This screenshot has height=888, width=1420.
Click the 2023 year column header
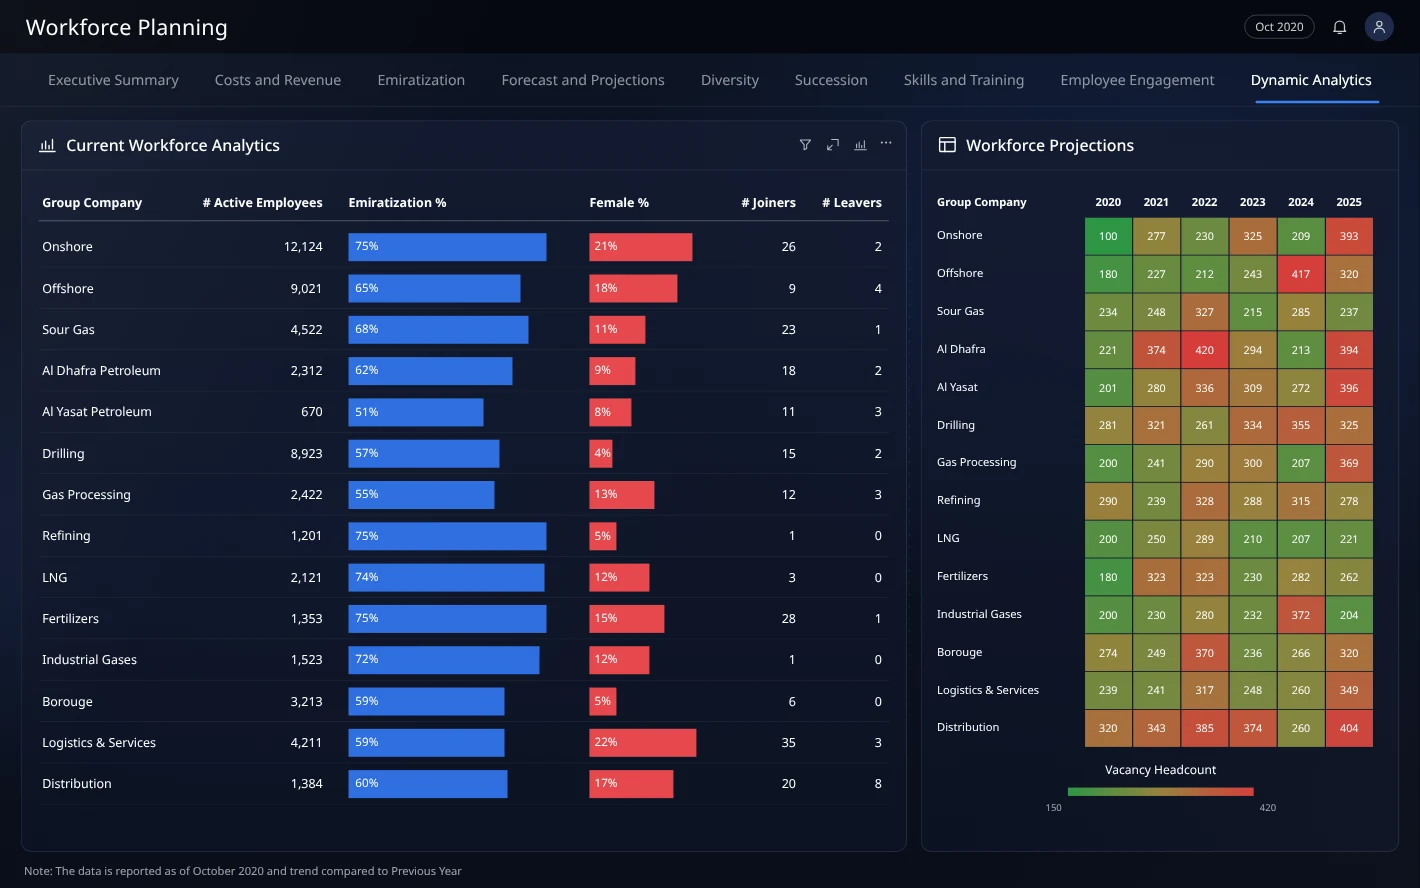[1252, 202]
